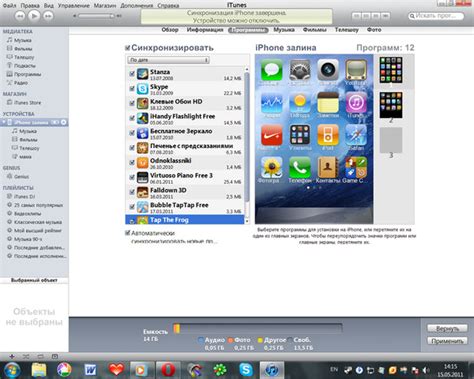Select the Camera icon on iPhone screen
Image resolution: width=474 pixels, height=379 pixels.
point(328,70)
